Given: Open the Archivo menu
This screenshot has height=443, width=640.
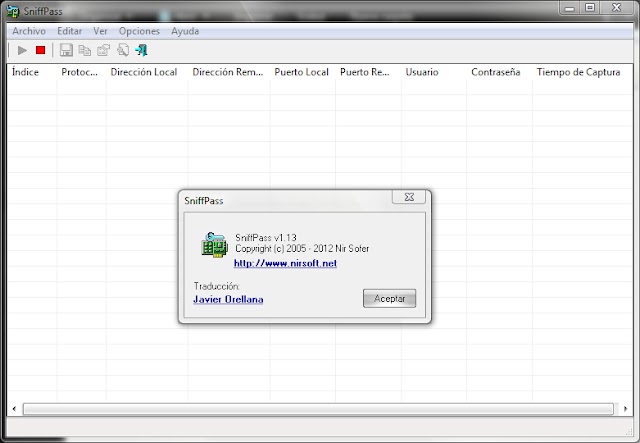Looking at the screenshot, I should [29, 31].
